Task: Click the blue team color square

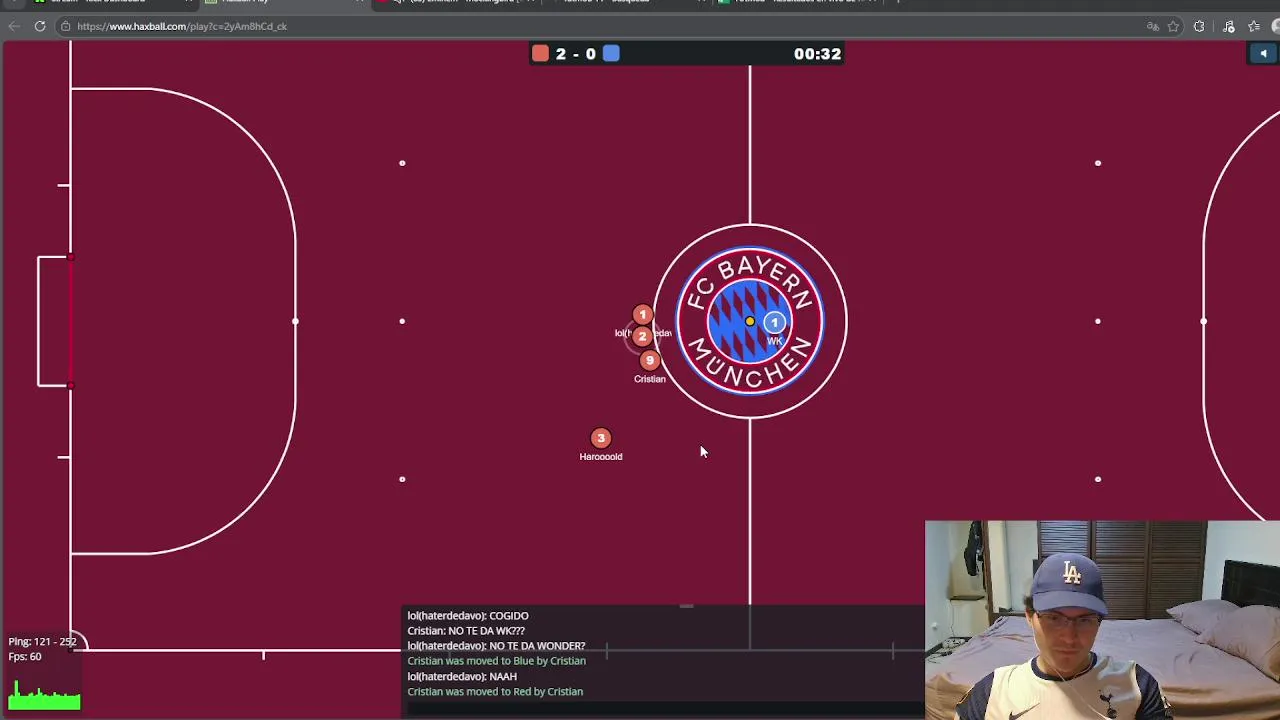Action: pos(611,54)
